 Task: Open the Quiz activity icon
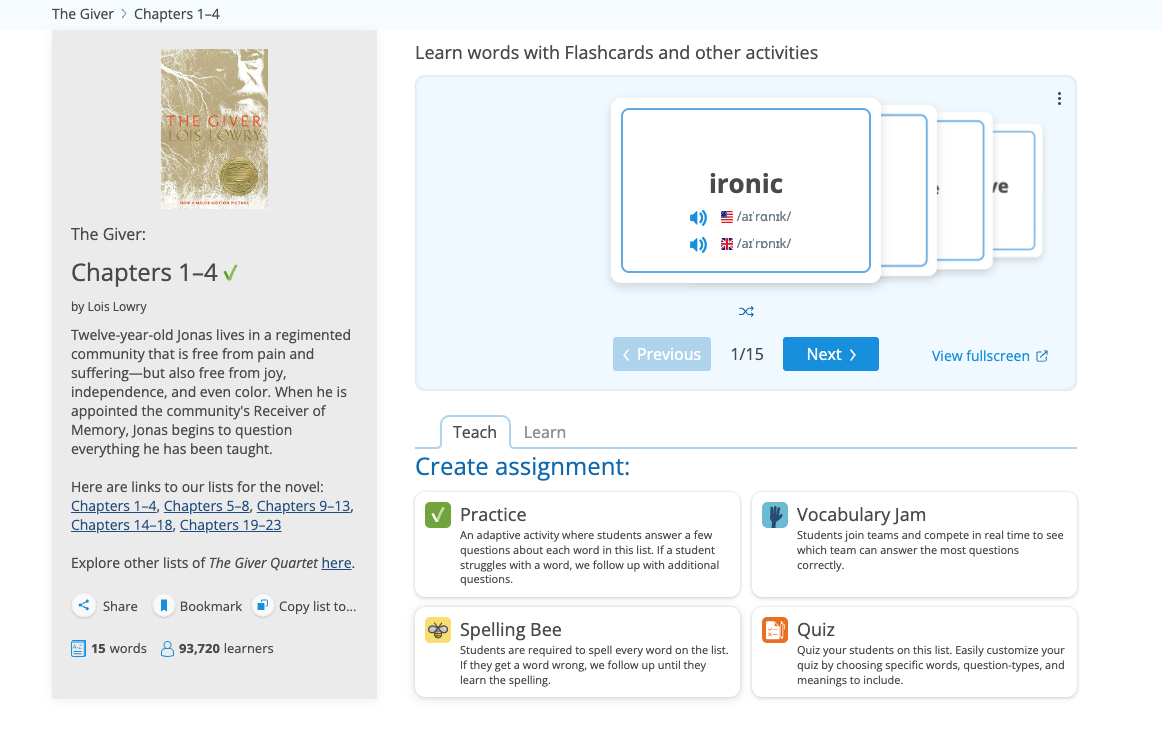coord(774,629)
